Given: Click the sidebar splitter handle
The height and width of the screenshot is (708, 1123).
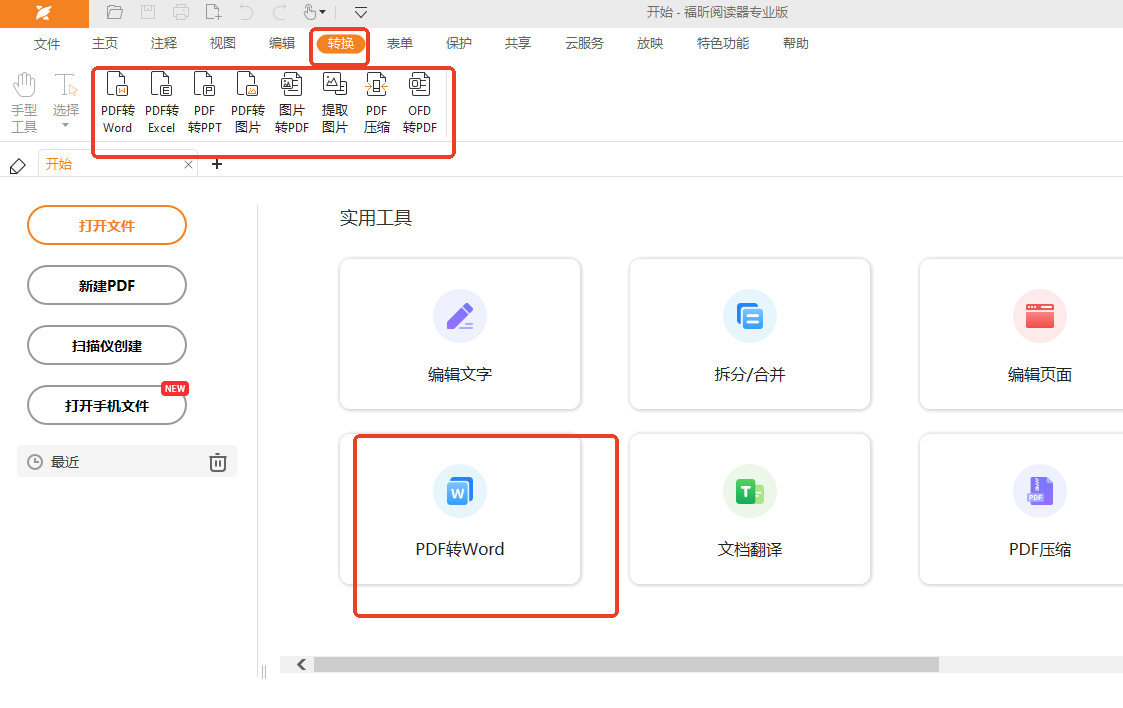Looking at the screenshot, I should (264, 671).
